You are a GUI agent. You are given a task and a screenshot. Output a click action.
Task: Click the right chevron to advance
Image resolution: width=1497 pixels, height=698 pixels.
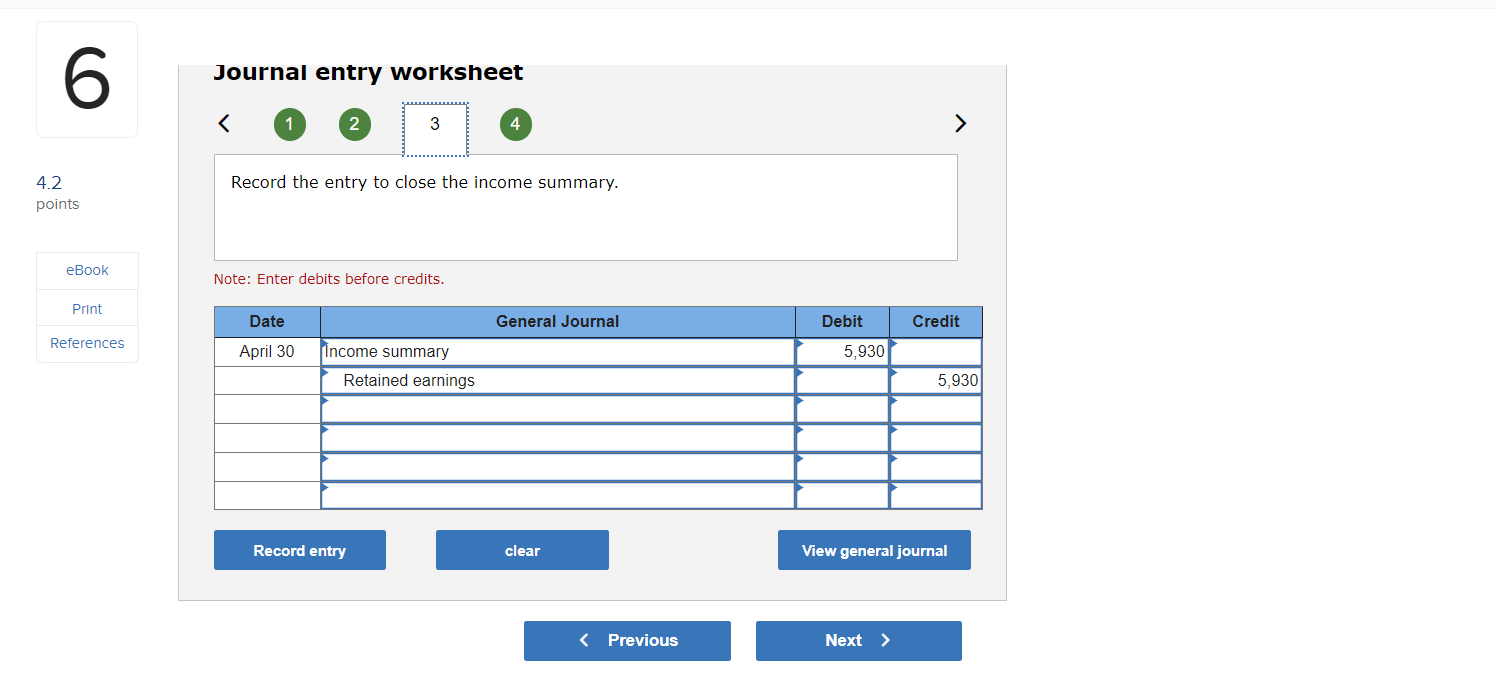tap(960, 123)
